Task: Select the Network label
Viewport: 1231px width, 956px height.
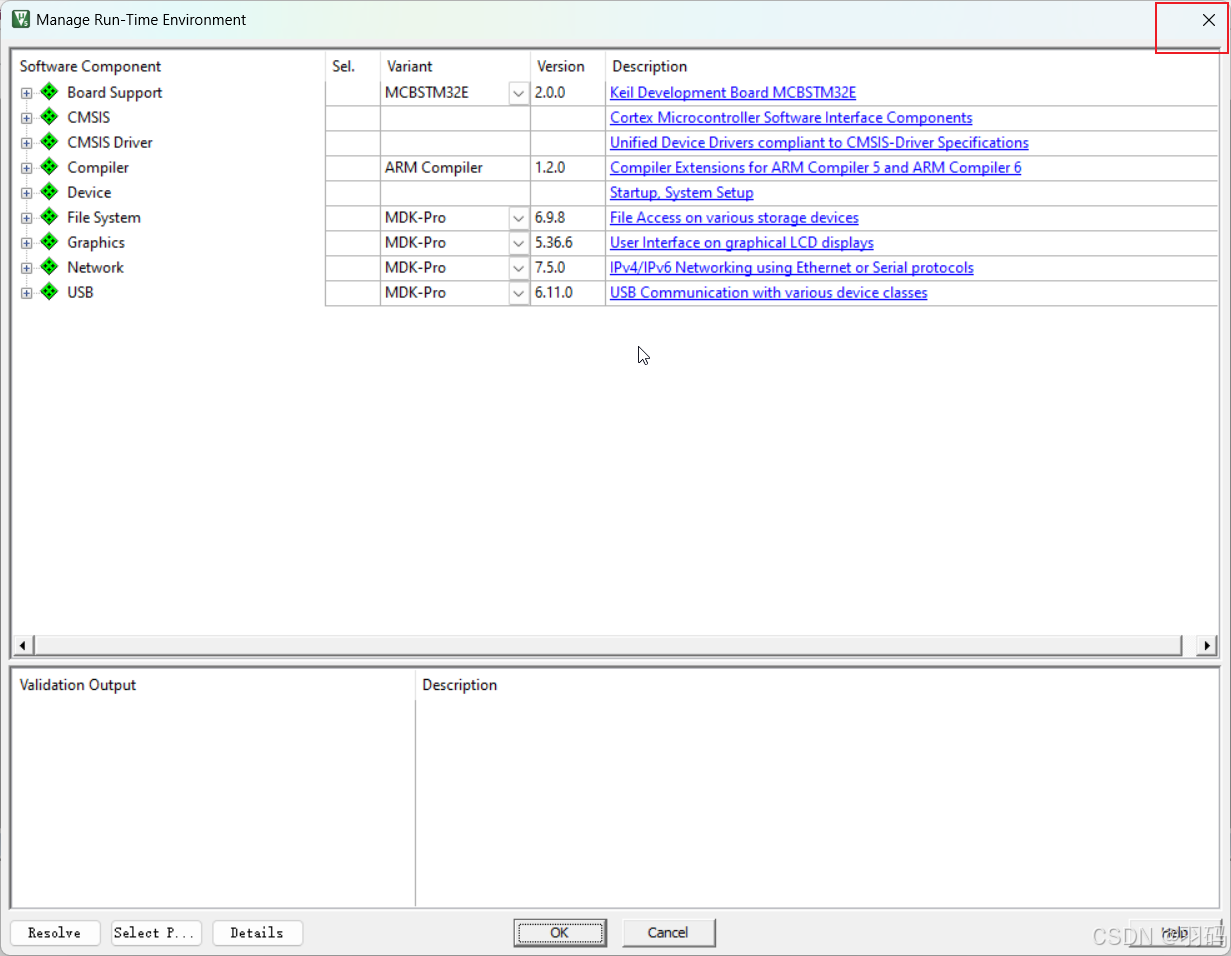Action: pos(95,267)
